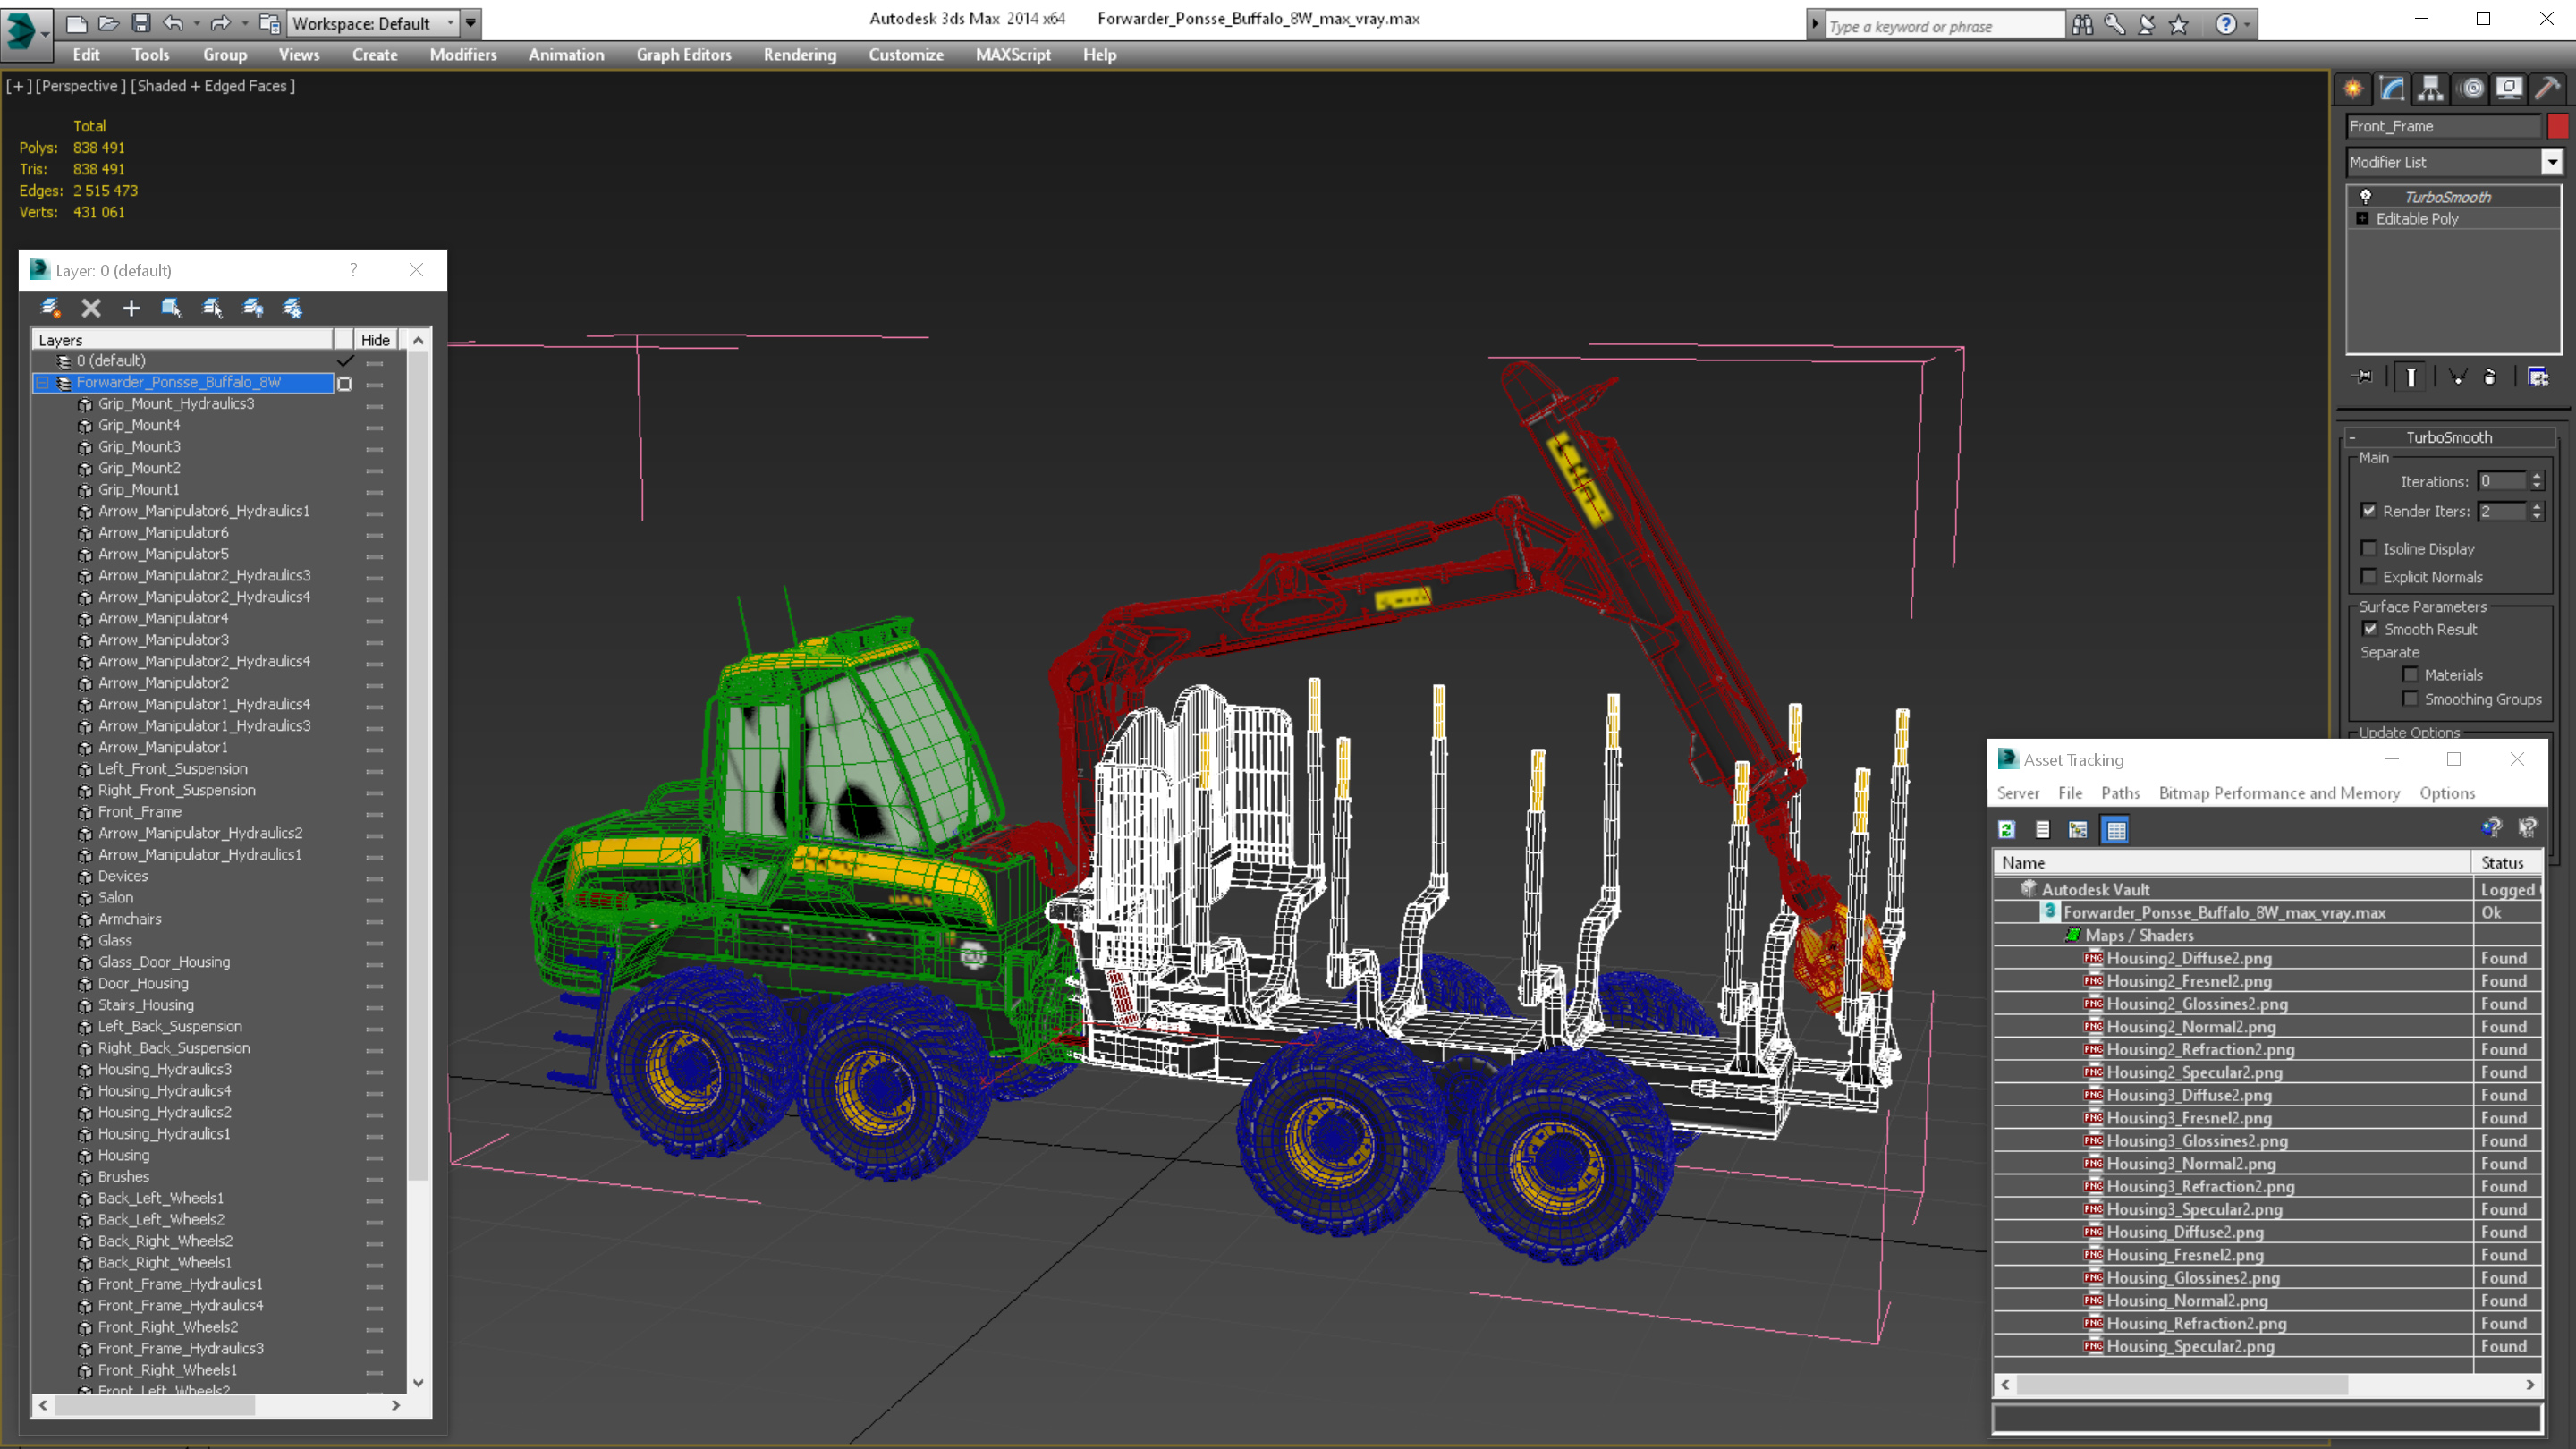Click Refresh icon in Asset Tracking toolbar
The height and width of the screenshot is (1449, 2576).
click(x=2006, y=829)
